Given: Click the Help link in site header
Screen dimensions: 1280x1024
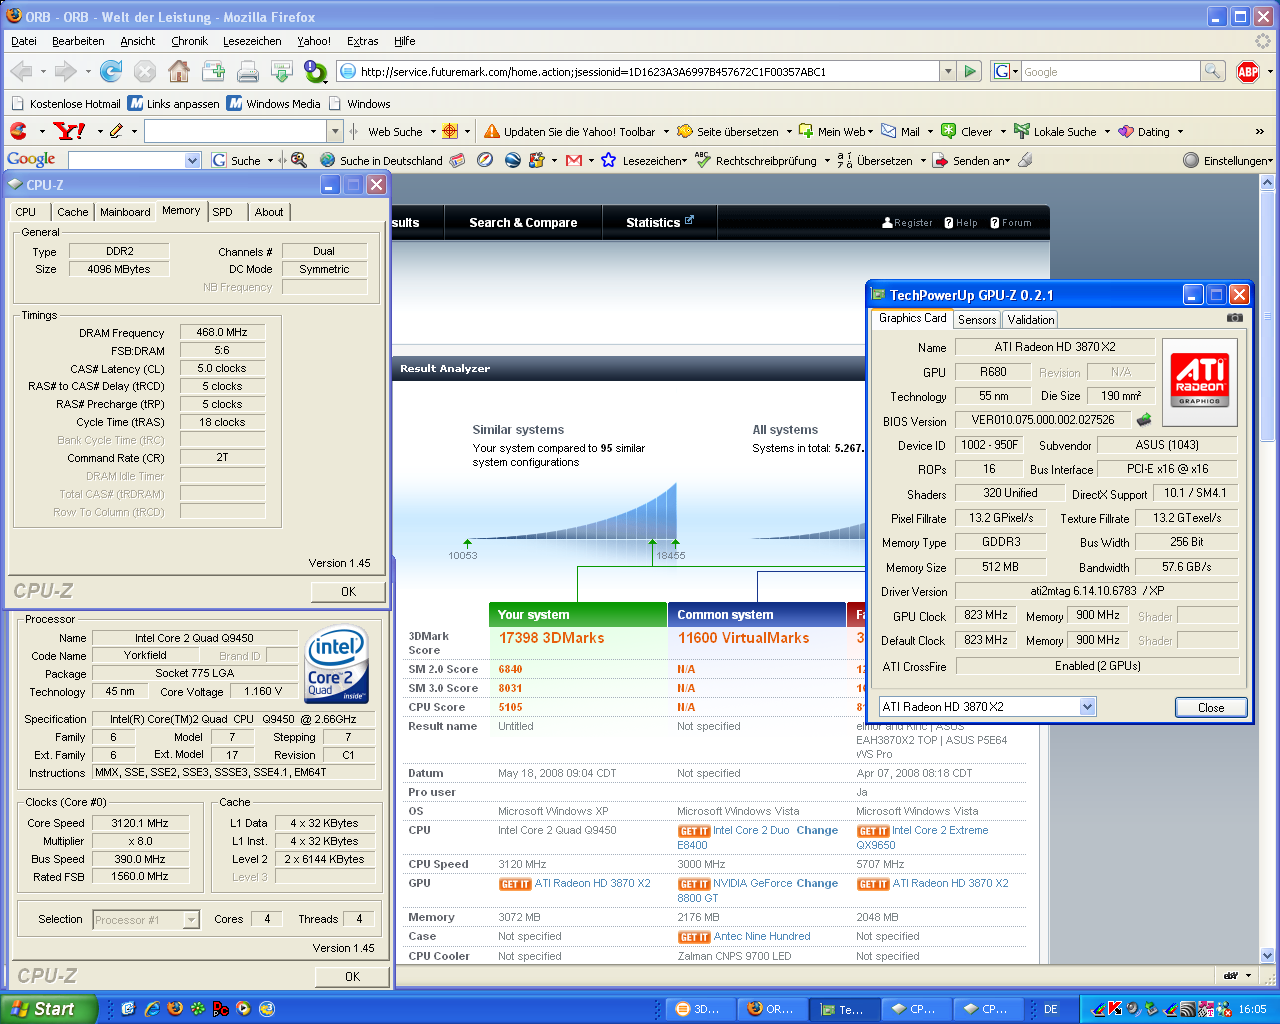Looking at the screenshot, I should (960, 223).
